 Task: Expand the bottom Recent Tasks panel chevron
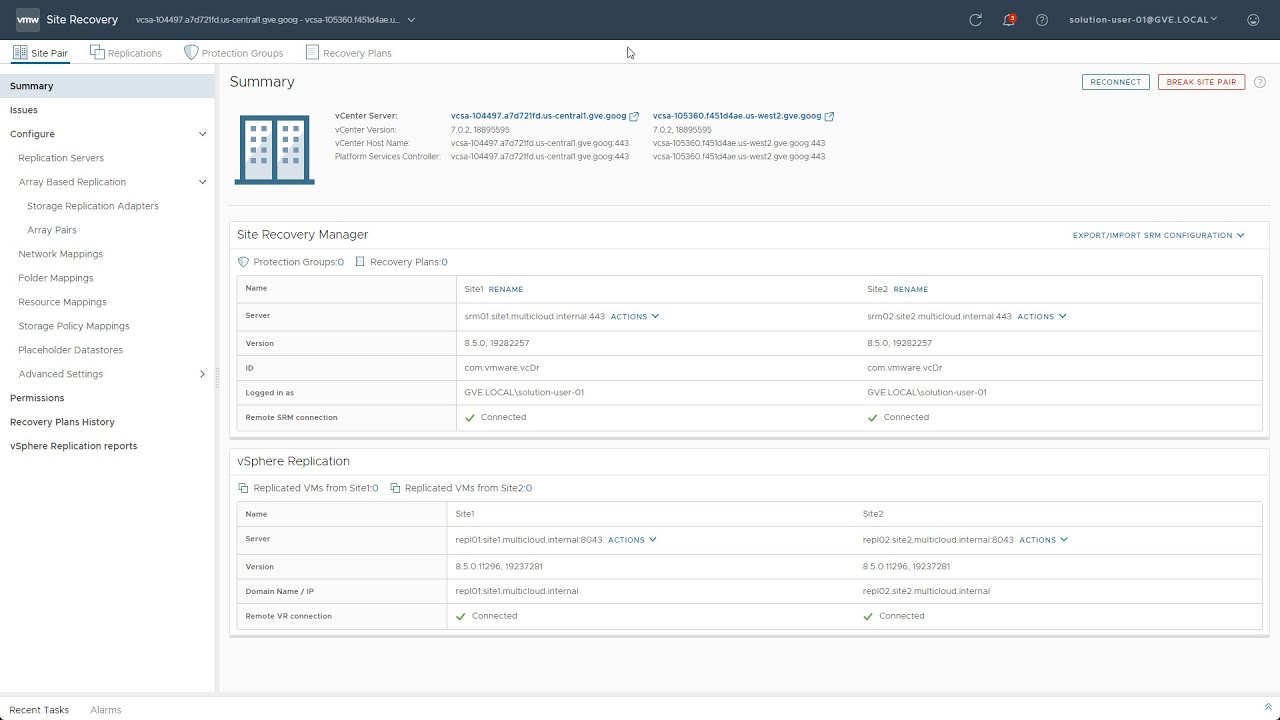[x=1268, y=708]
